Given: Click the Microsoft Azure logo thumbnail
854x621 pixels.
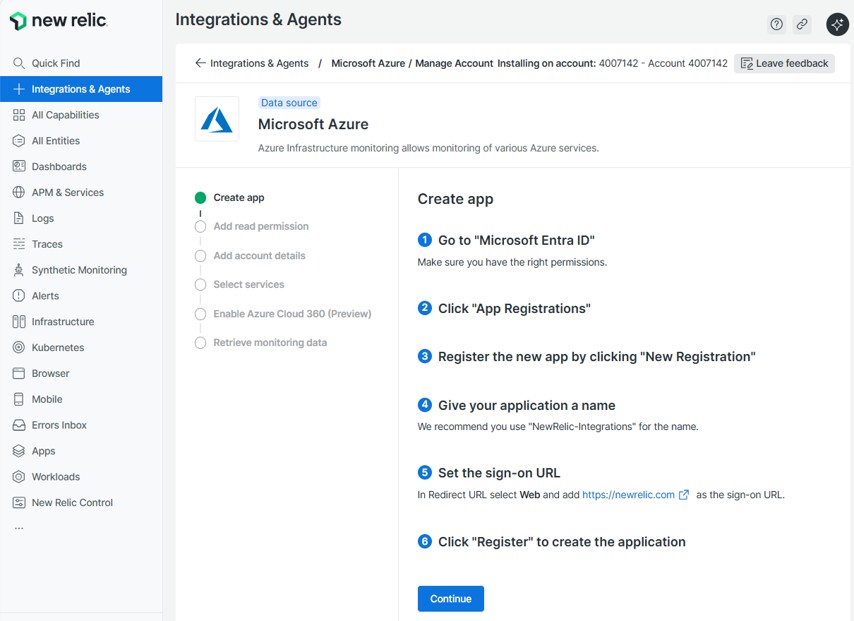Looking at the screenshot, I should (217, 119).
